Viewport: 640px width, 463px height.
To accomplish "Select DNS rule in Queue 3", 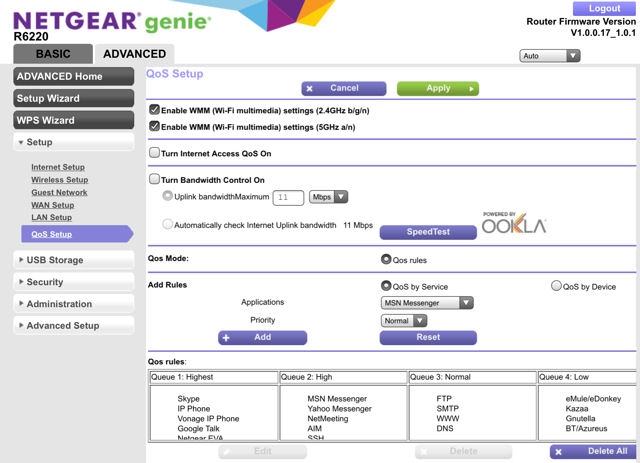I will click(445, 428).
